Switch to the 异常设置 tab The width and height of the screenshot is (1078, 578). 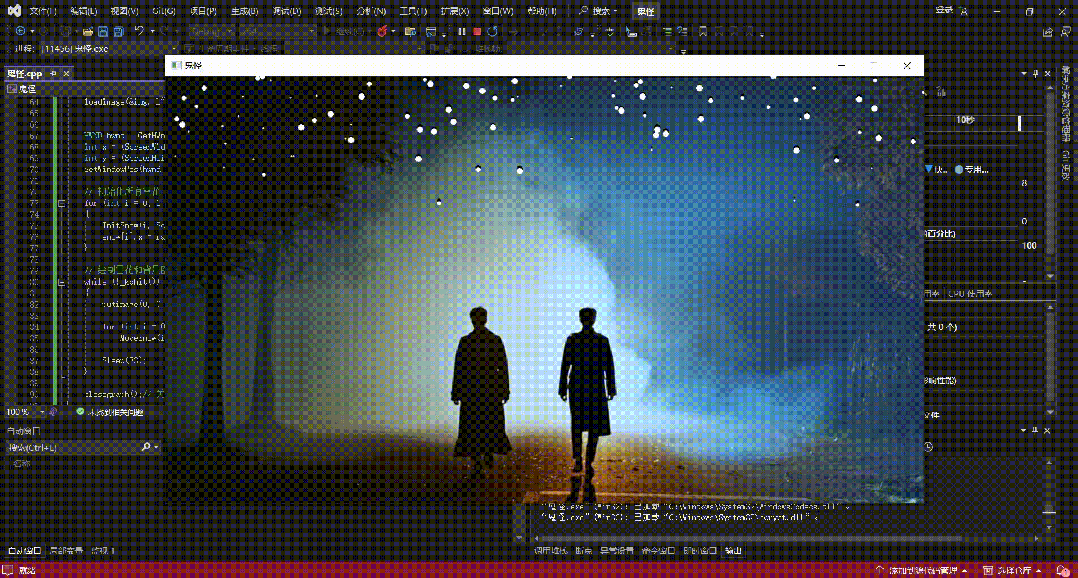(617, 551)
